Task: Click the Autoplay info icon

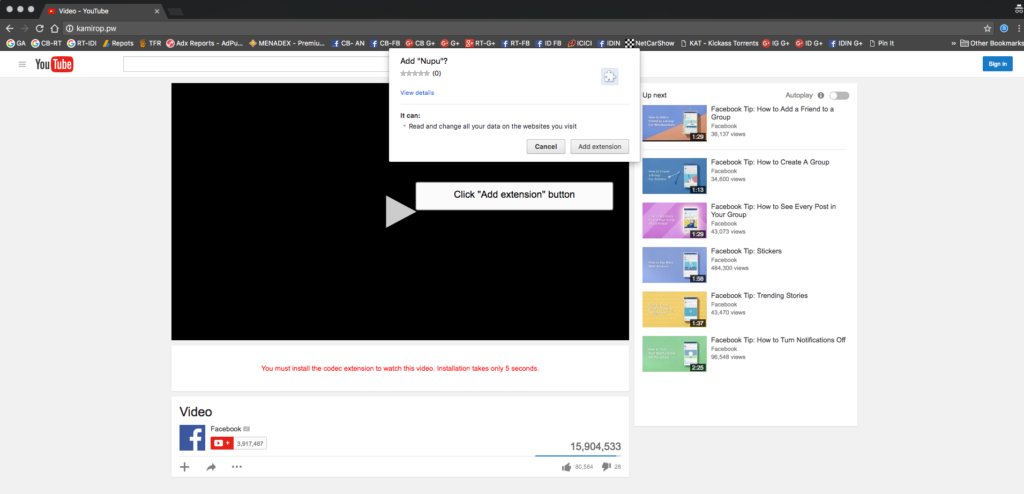Action: tap(820, 95)
